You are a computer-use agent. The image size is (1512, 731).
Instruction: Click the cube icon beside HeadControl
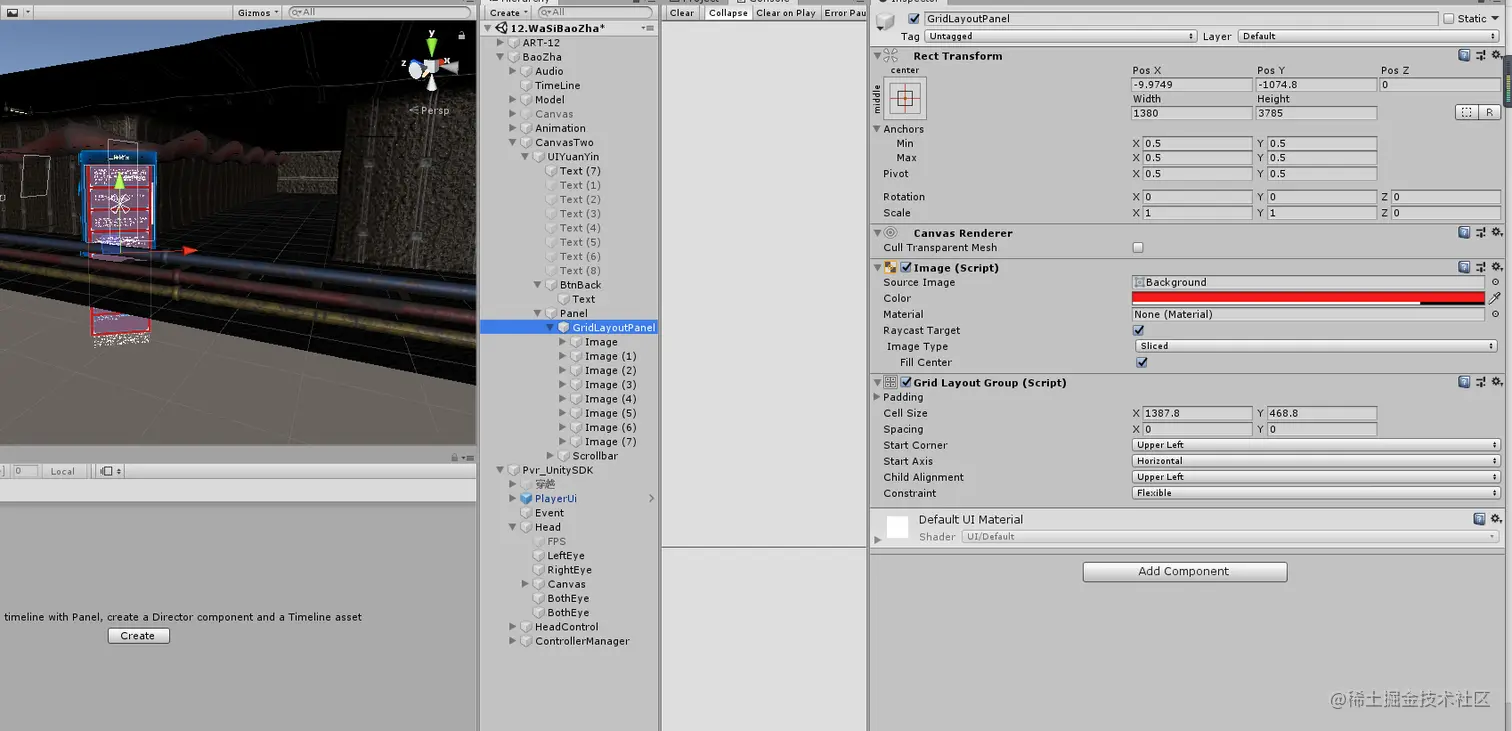(526, 627)
